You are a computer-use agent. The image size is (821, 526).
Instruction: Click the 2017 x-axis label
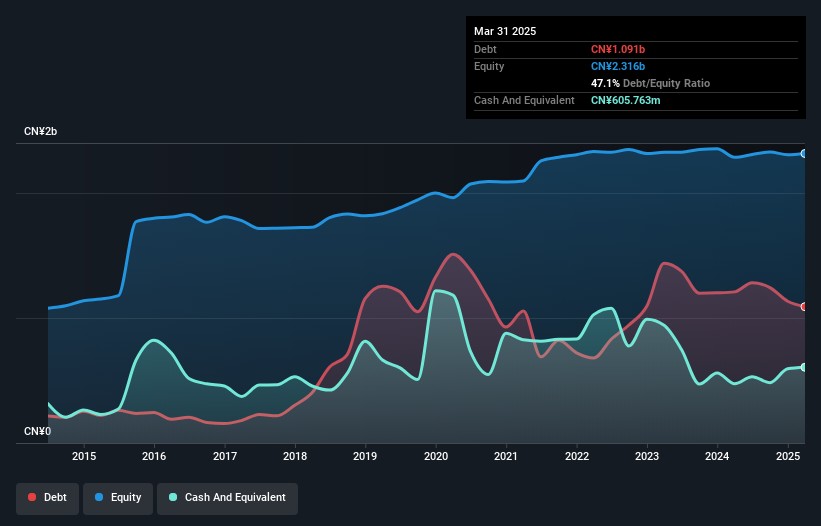click(225, 456)
